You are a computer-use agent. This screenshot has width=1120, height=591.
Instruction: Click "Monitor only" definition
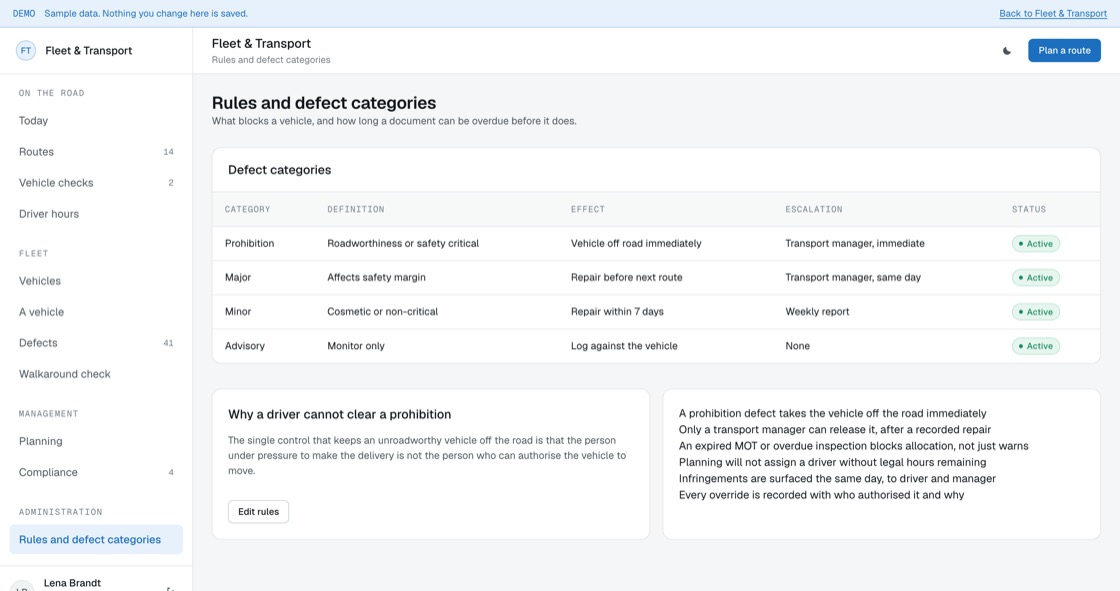(356, 346)
